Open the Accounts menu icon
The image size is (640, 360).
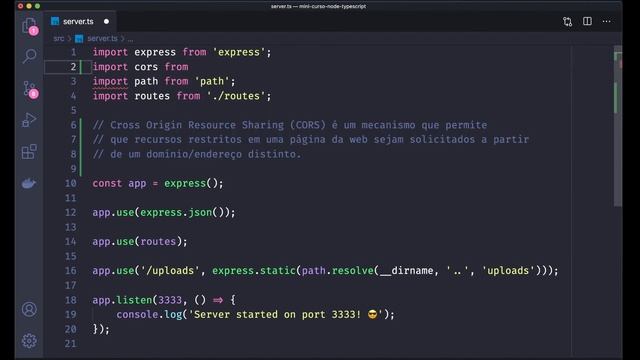[x=29, y=309]
